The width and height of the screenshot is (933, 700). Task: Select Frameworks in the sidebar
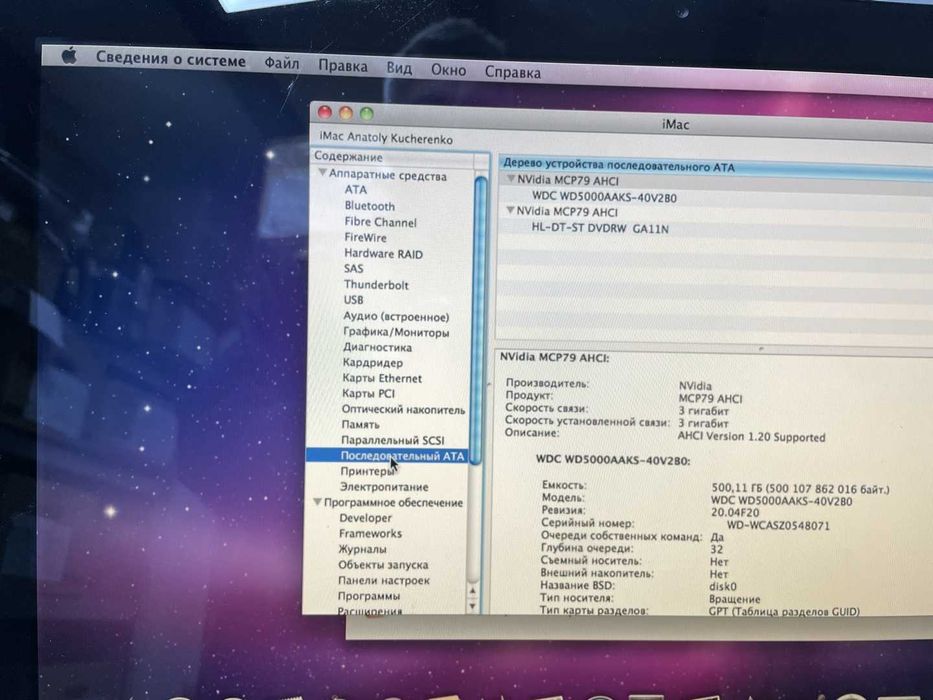point(370,533)
